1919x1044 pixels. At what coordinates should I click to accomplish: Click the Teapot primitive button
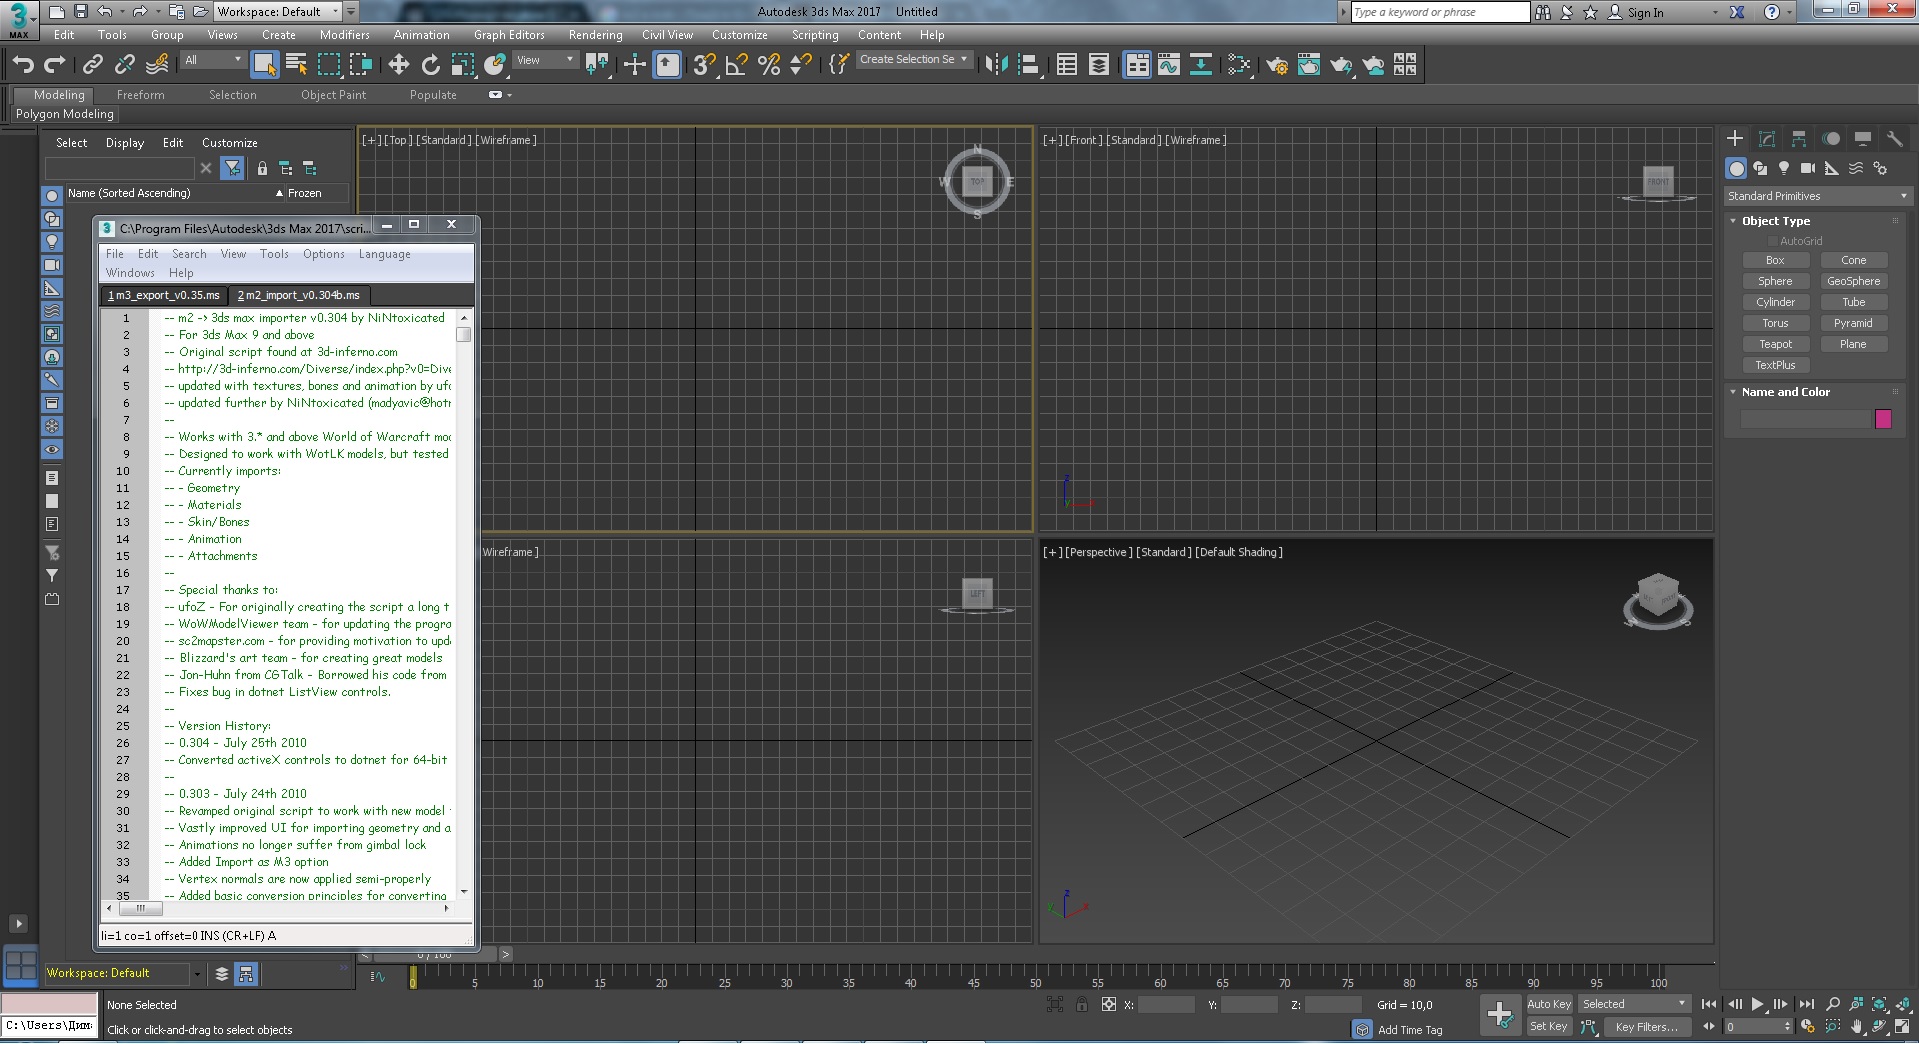[1775, 344]
